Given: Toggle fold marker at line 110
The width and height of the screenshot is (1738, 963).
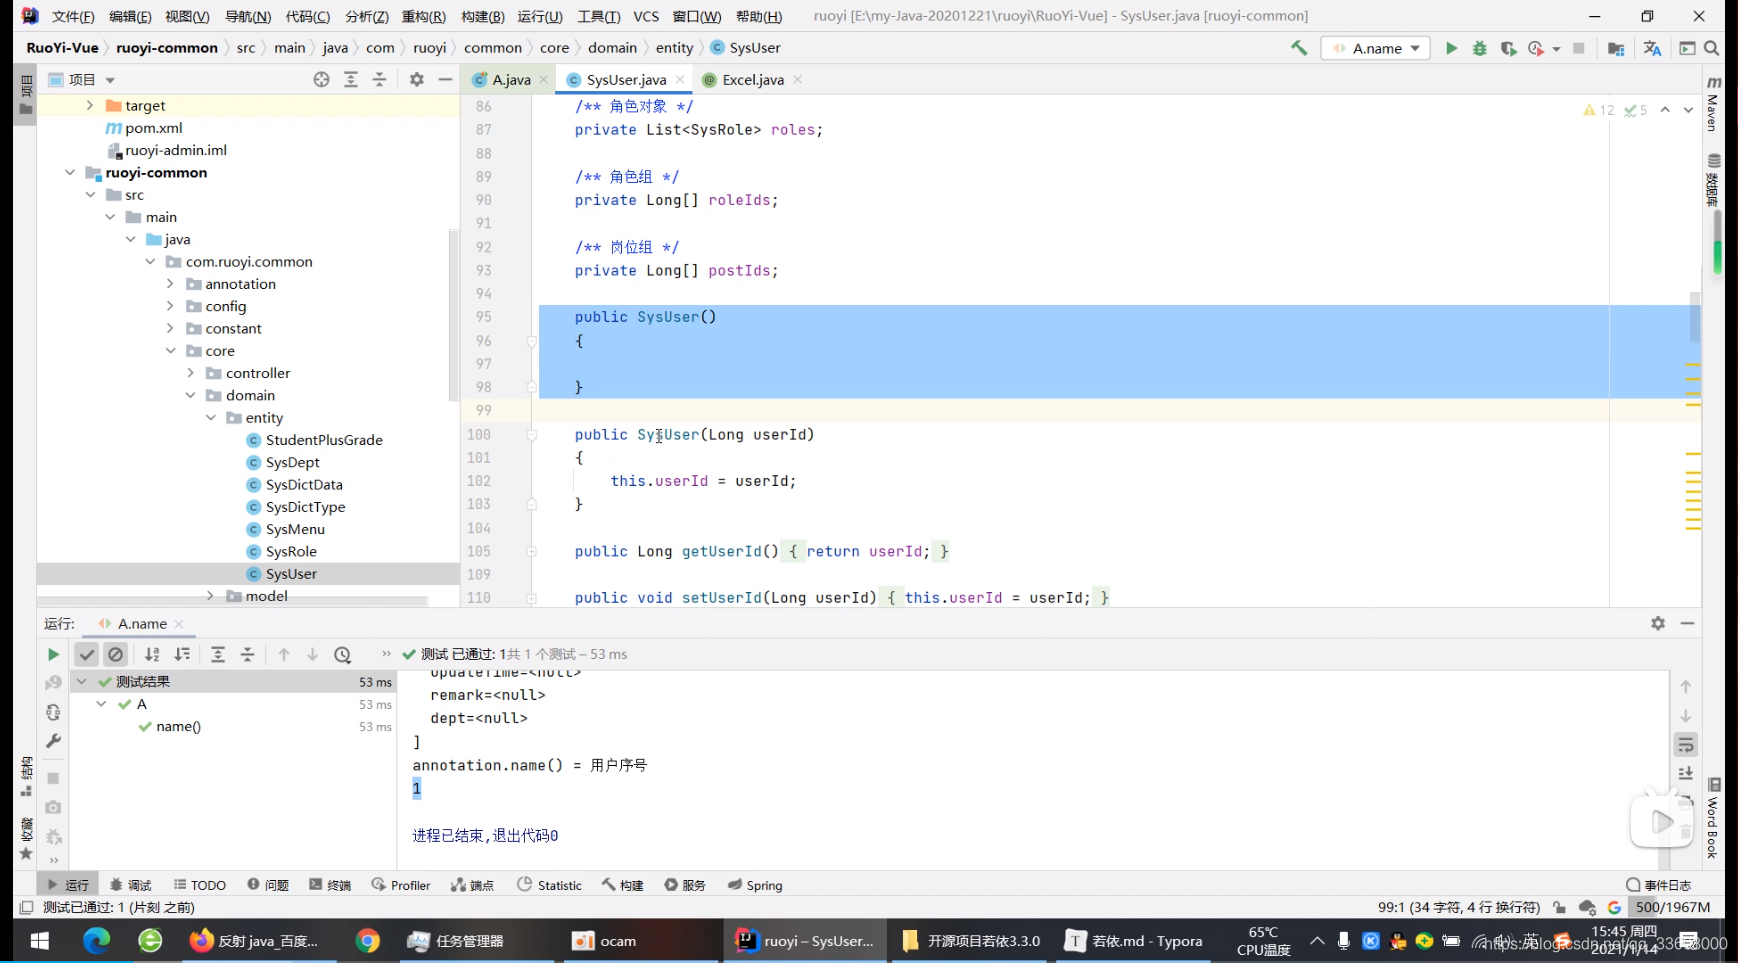Looking at the screenshot, I should coord(532,598).
